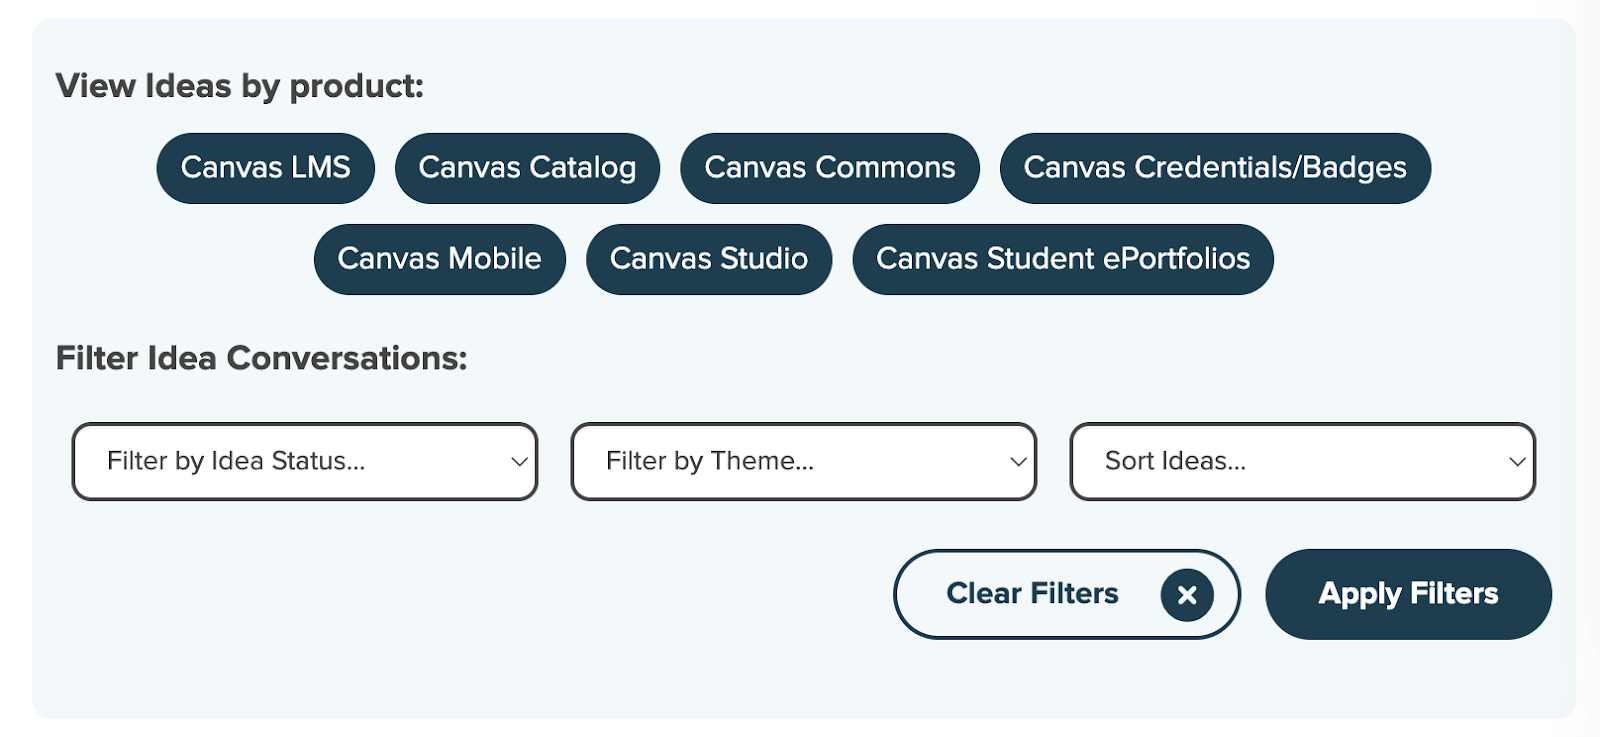
Task: Choose the Canvas Catalog product pill
Action: pos(527,168)
